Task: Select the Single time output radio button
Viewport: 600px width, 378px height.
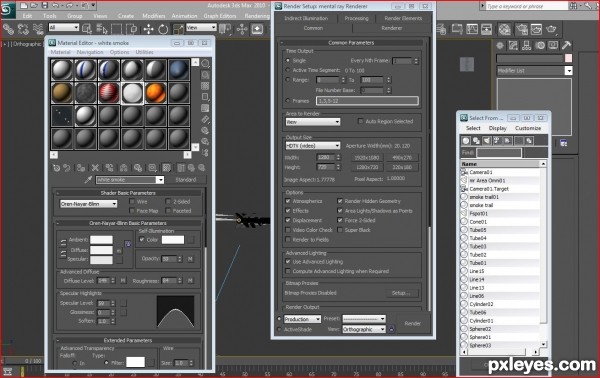Action: (x=288, y=60)
